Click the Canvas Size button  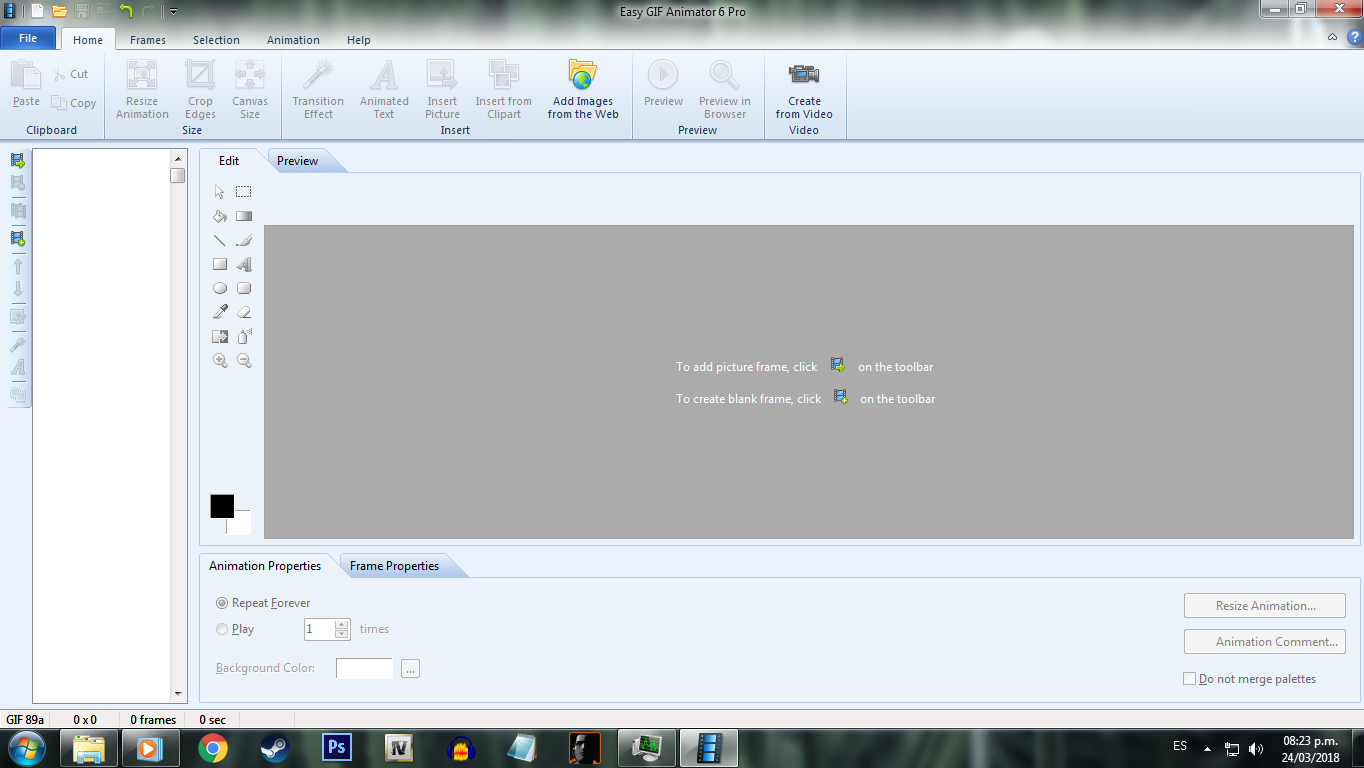tap(250, 89)
